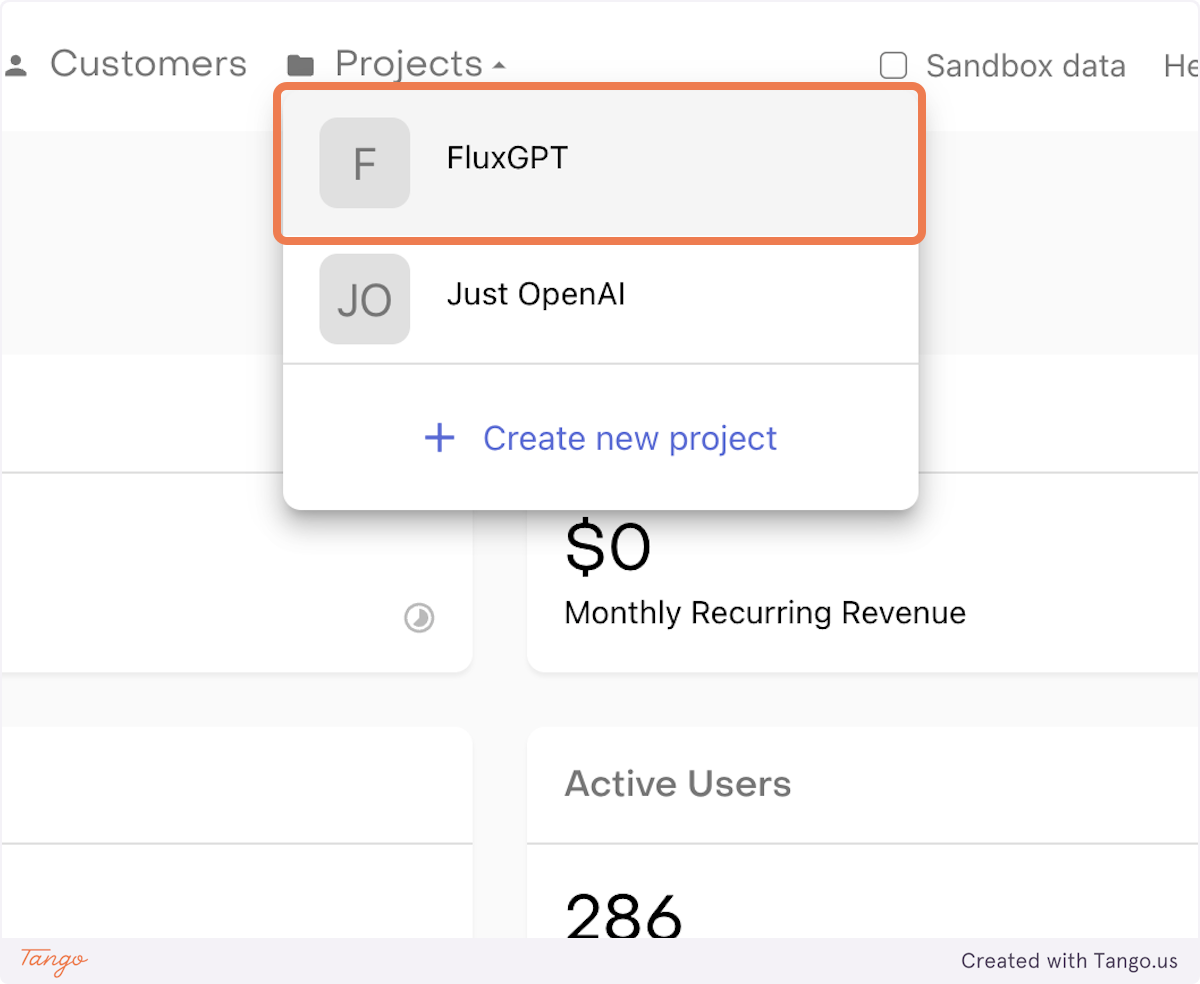Click the Projects folder icon
Screen dimensions: 1200x984
[300, 66]
